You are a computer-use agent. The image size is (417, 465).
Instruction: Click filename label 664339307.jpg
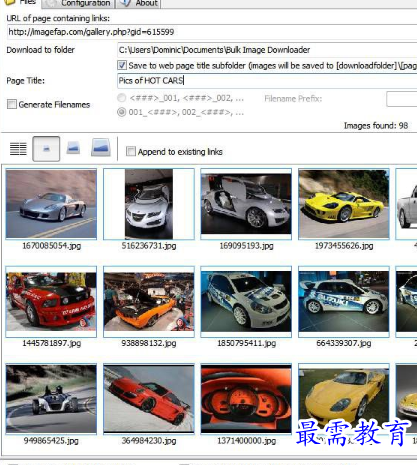344,343
